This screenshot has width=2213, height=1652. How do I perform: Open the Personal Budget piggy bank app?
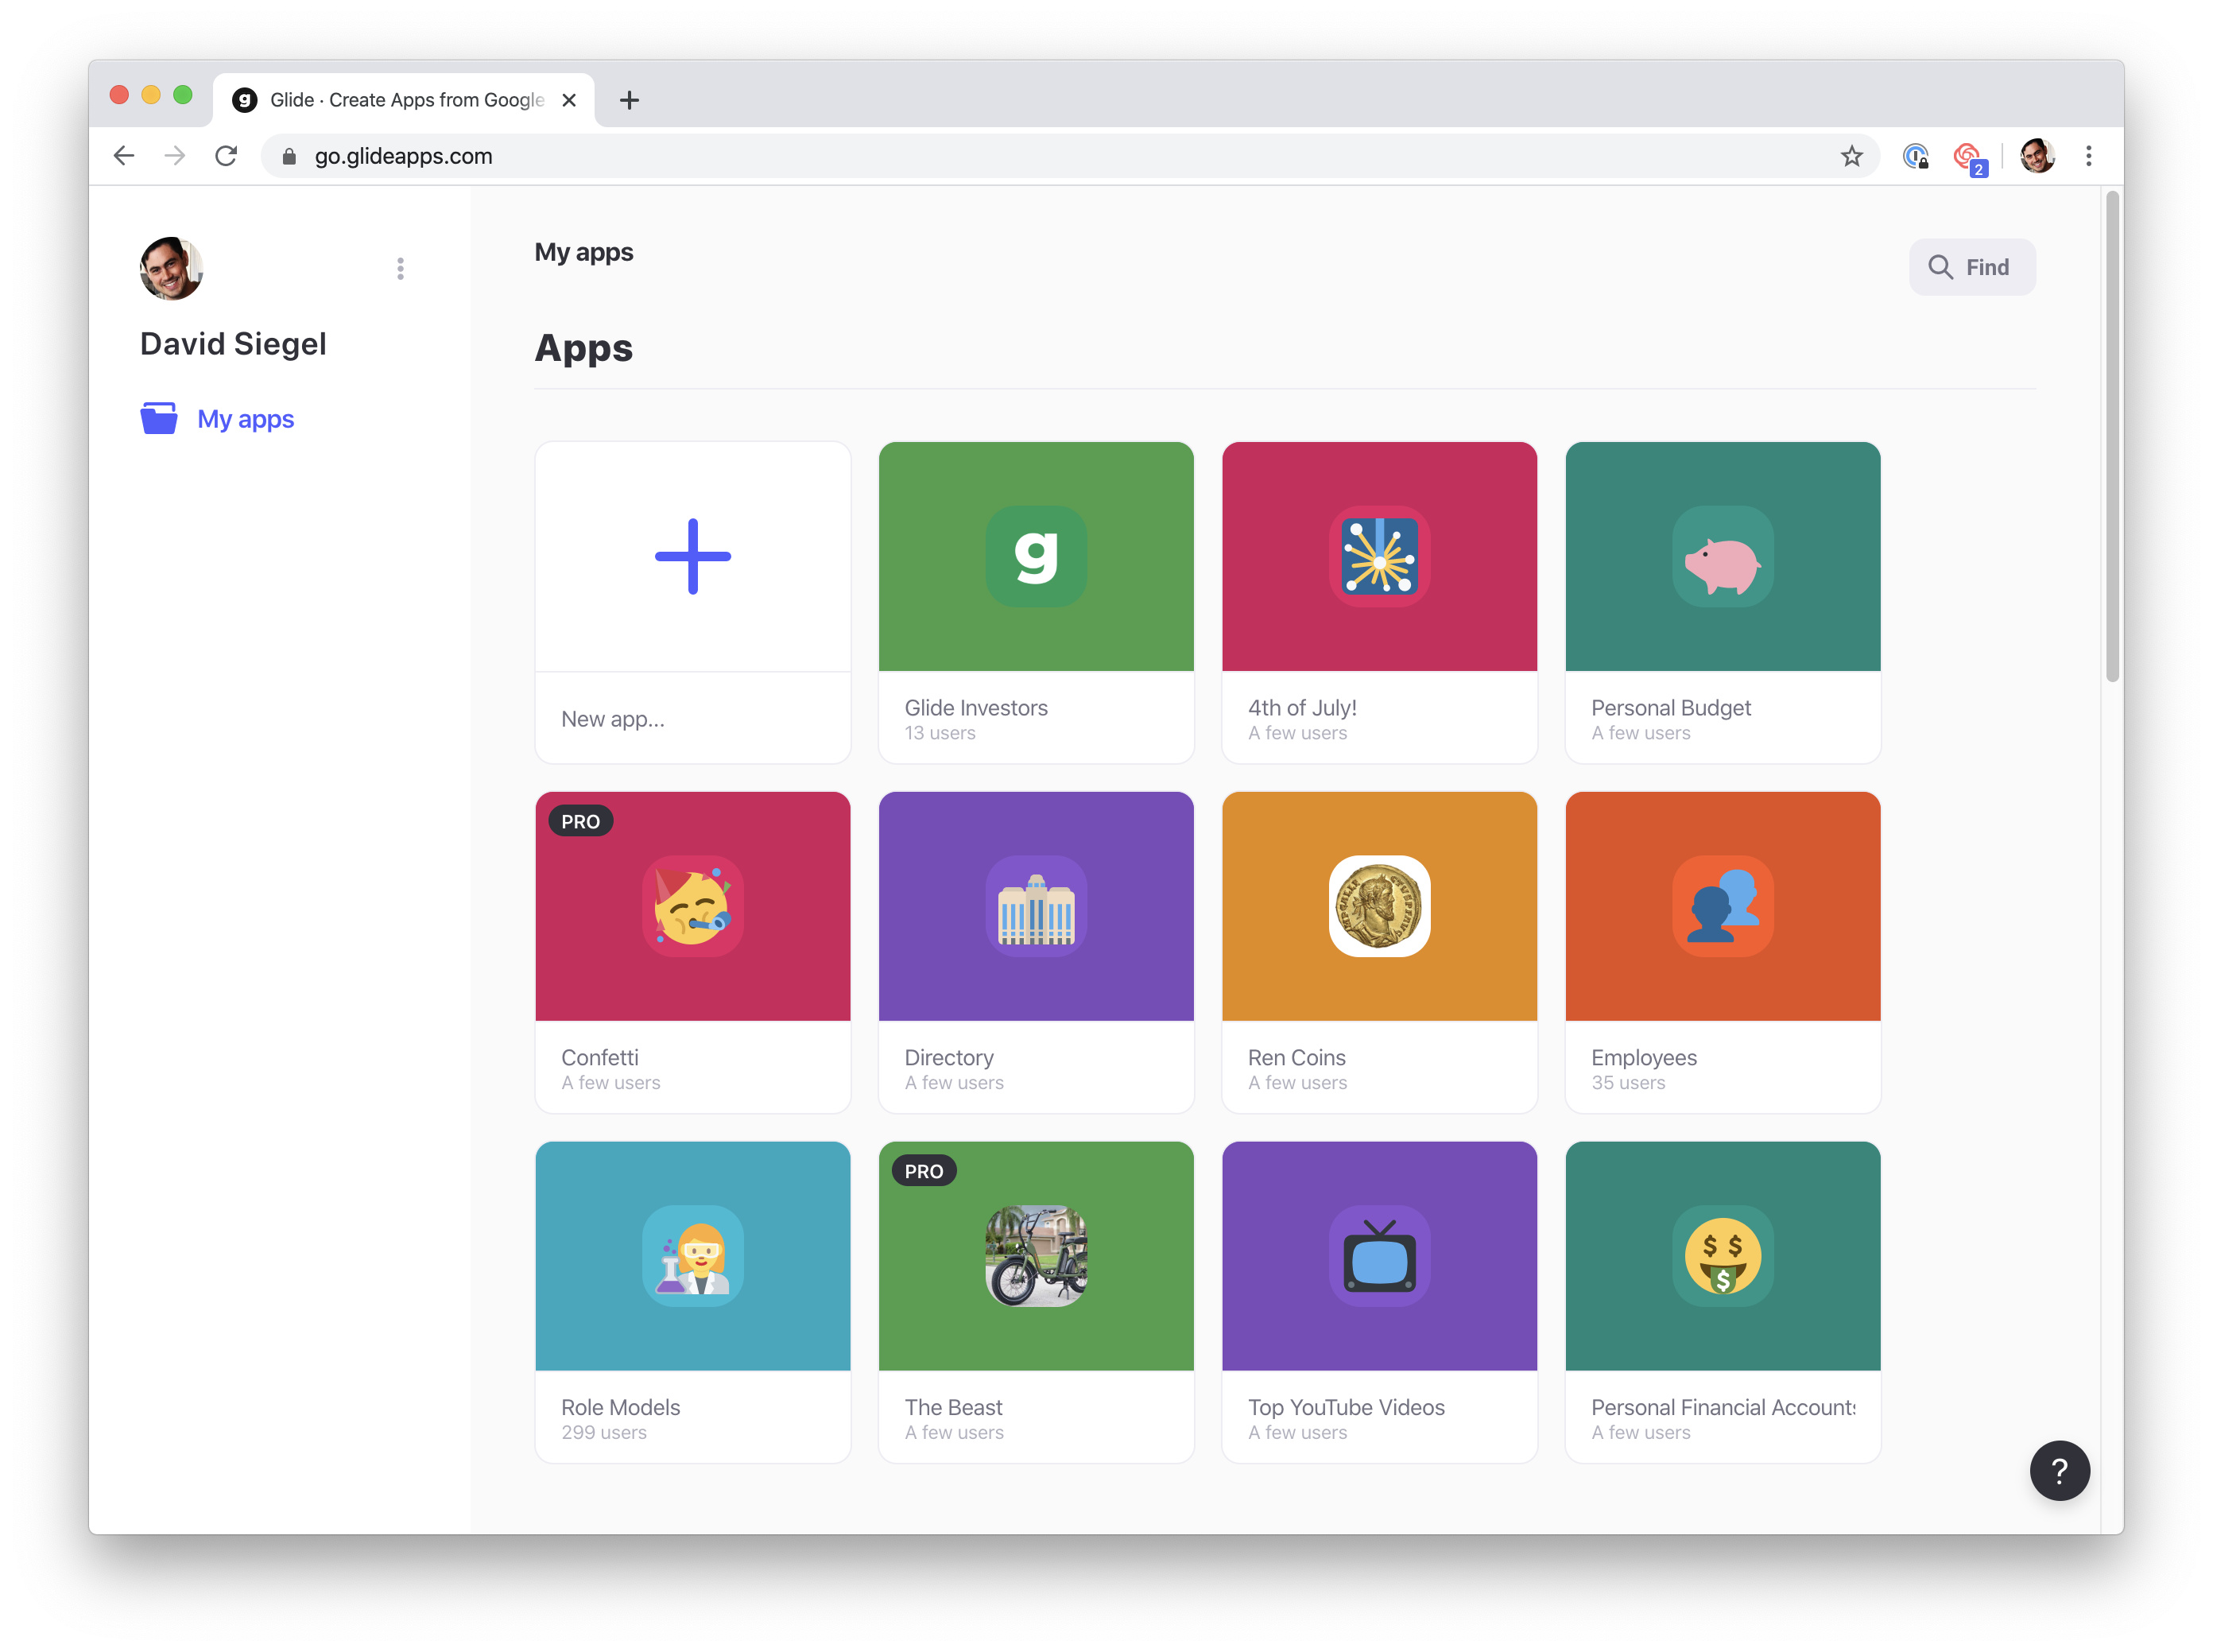(x=1721, y=556)
